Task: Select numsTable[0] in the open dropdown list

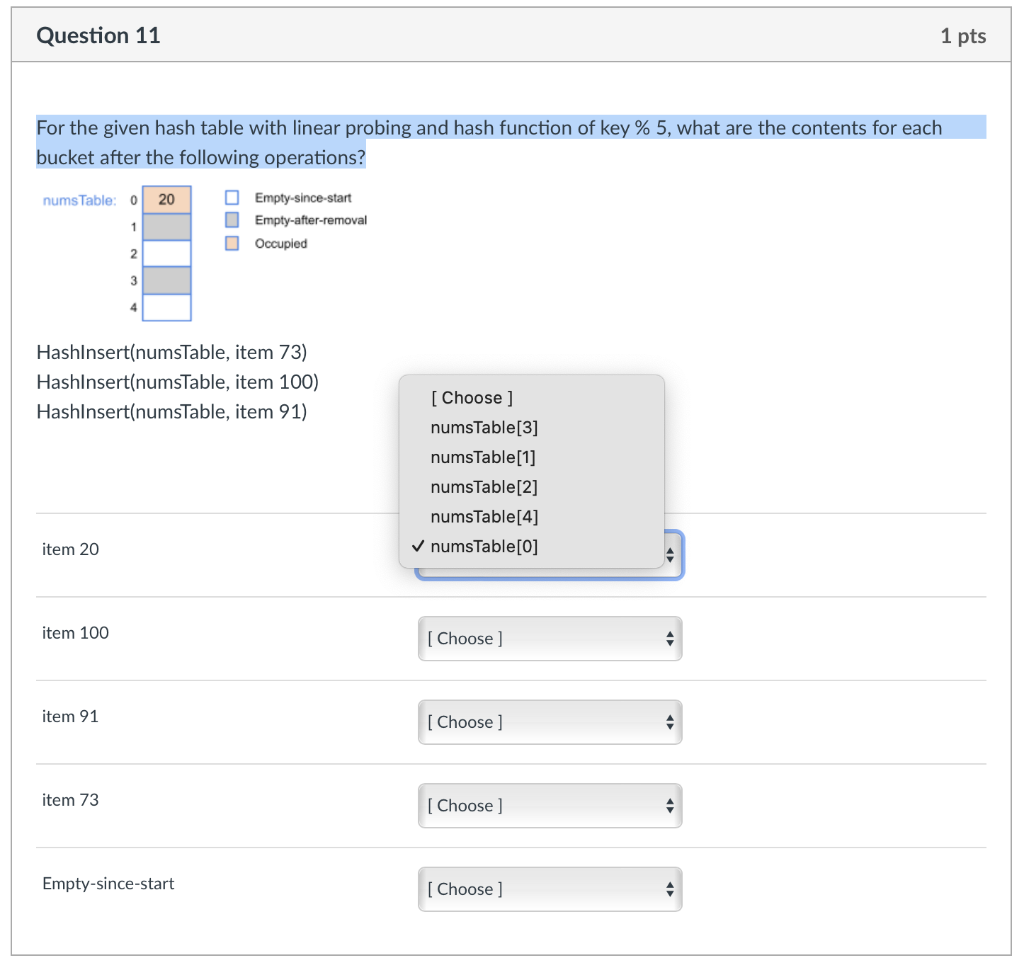Action: click(x=484, y=546)
